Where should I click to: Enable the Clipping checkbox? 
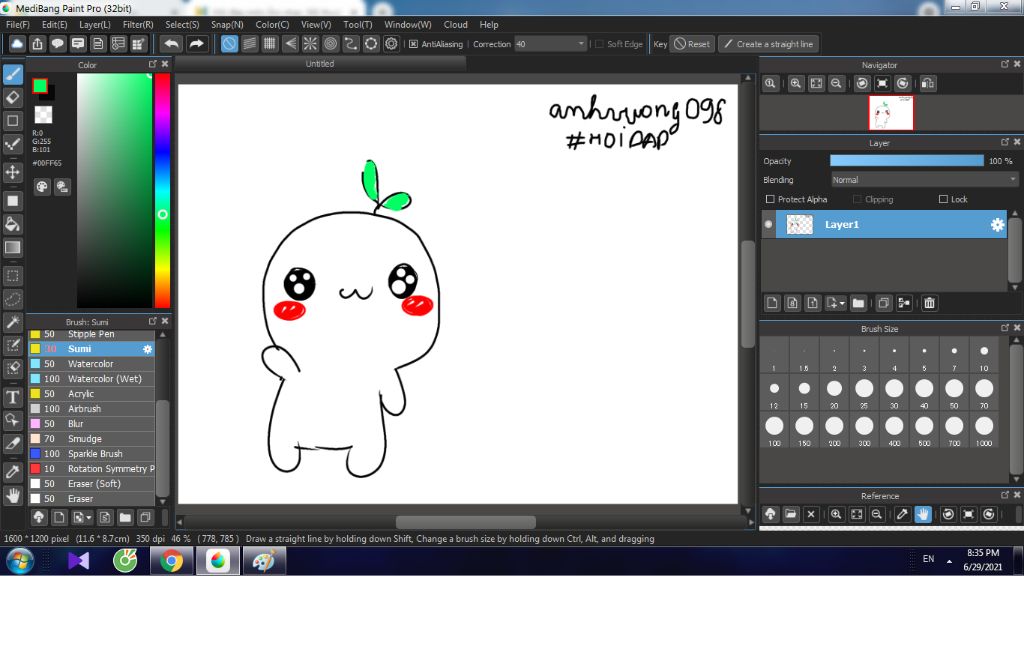click(x=857, y=199)
